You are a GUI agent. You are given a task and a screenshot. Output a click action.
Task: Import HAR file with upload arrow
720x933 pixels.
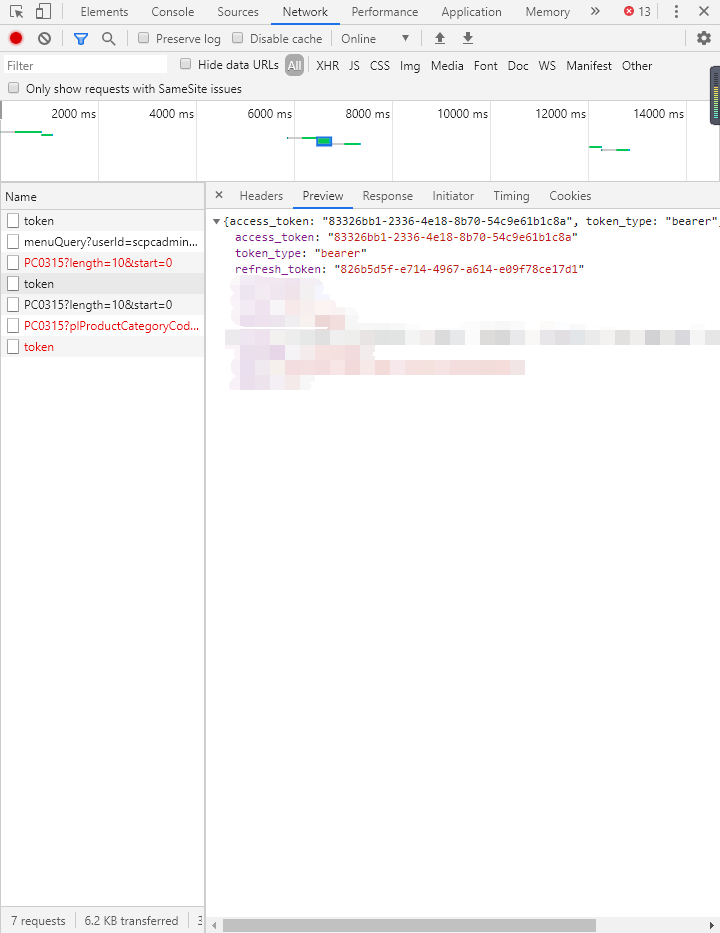click(x=440, y=39)
